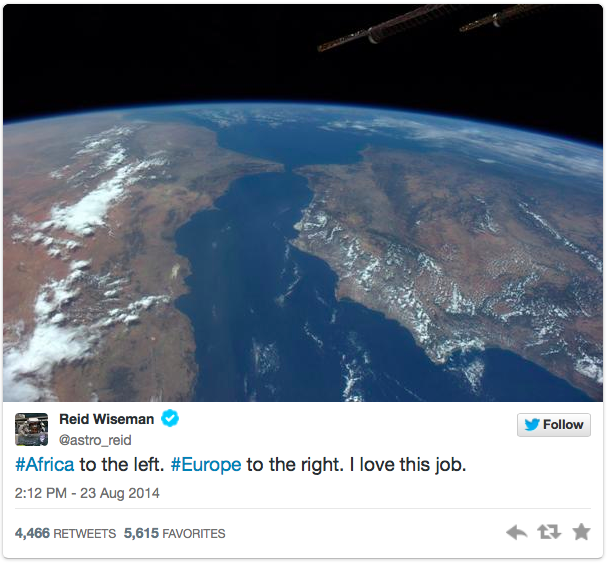
Task: Open the Reid Wiseman name link
Action: point(107,419)
